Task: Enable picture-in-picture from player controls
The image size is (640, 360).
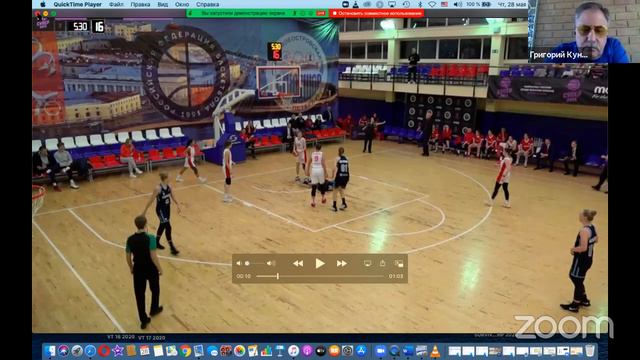Action: coord(399,264)
